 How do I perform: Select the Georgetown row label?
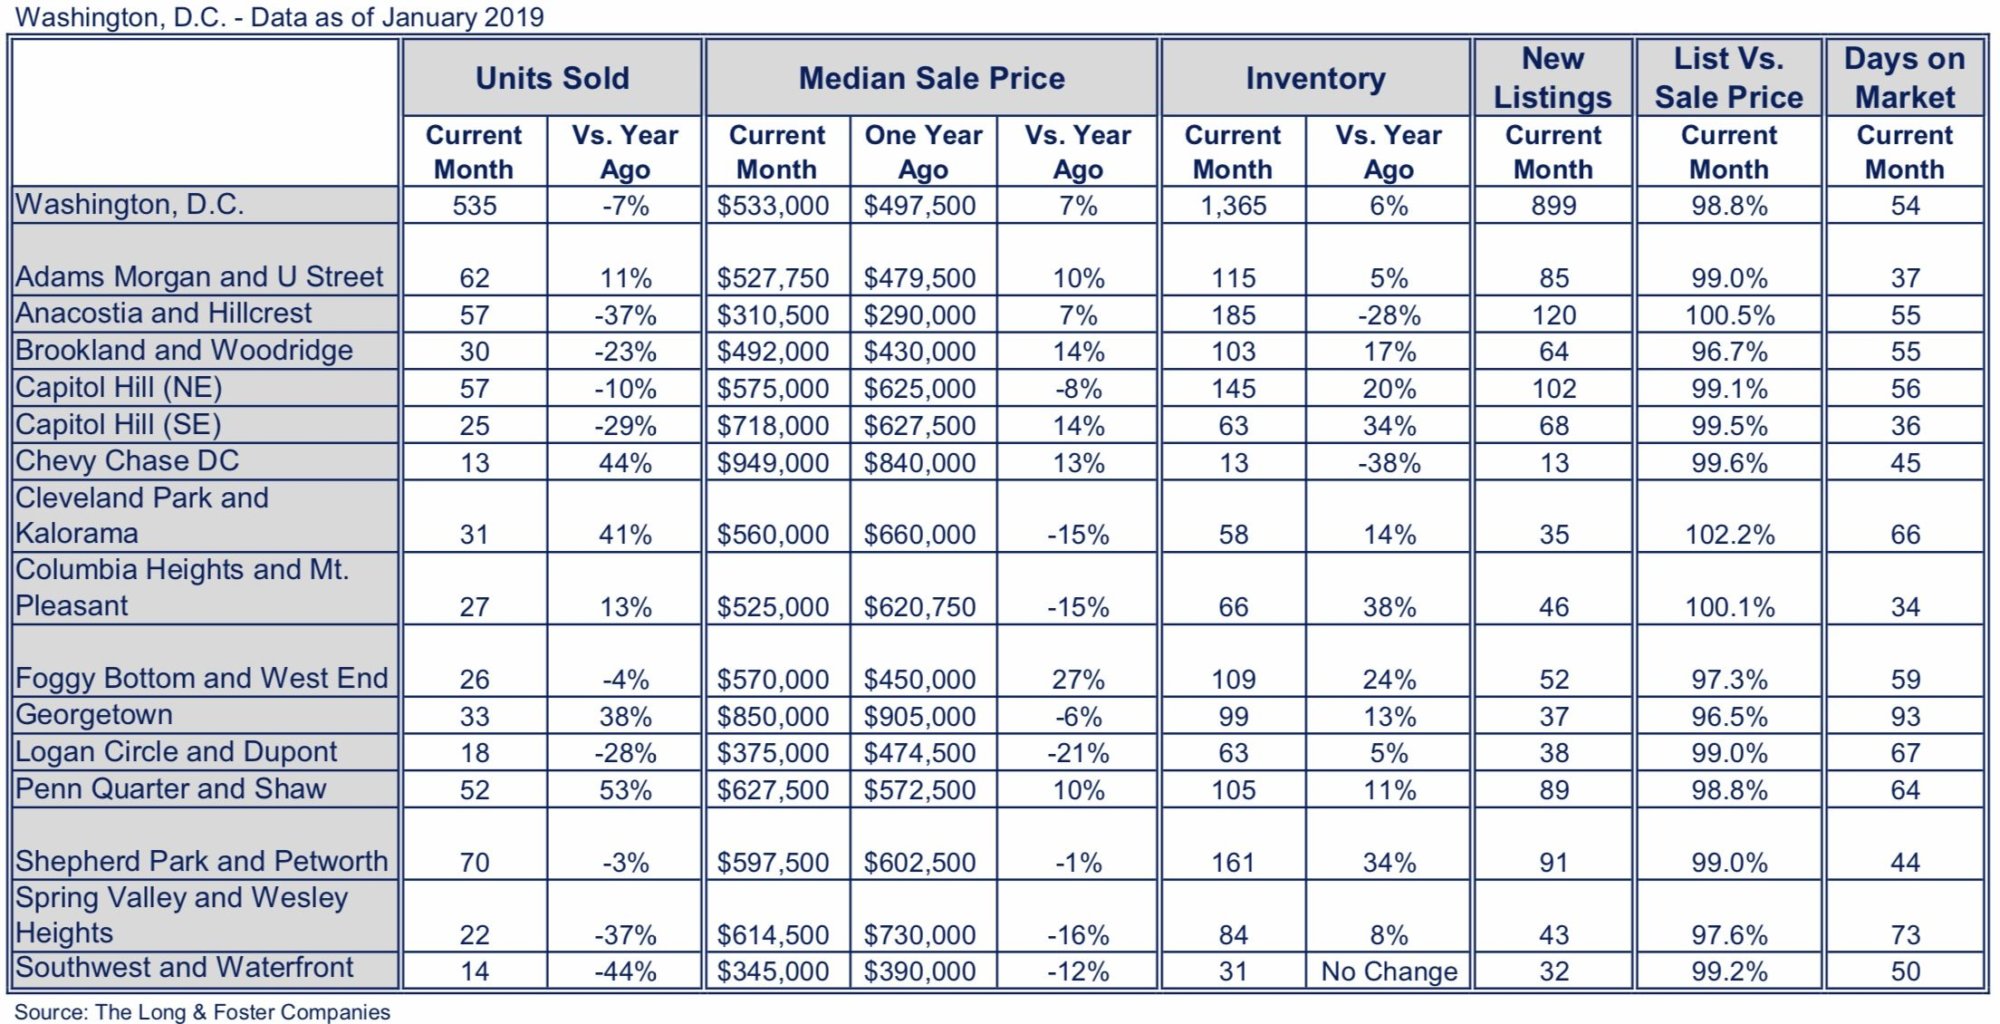pyautogui.click(x=94, y=715)
